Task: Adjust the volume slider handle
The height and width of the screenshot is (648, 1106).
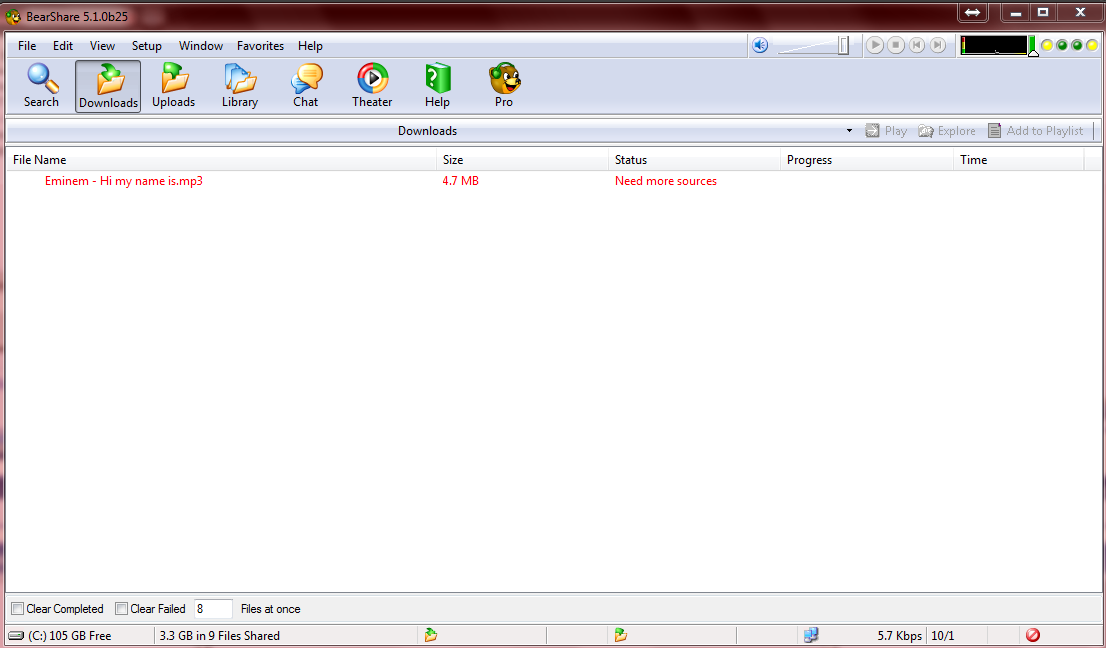Action: [843, 45]
